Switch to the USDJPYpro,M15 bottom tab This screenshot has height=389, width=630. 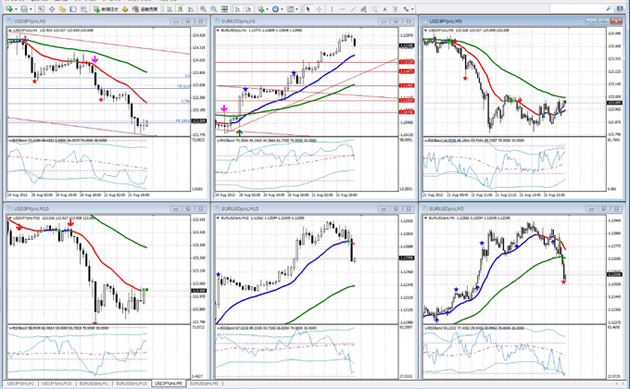[57, 383]
